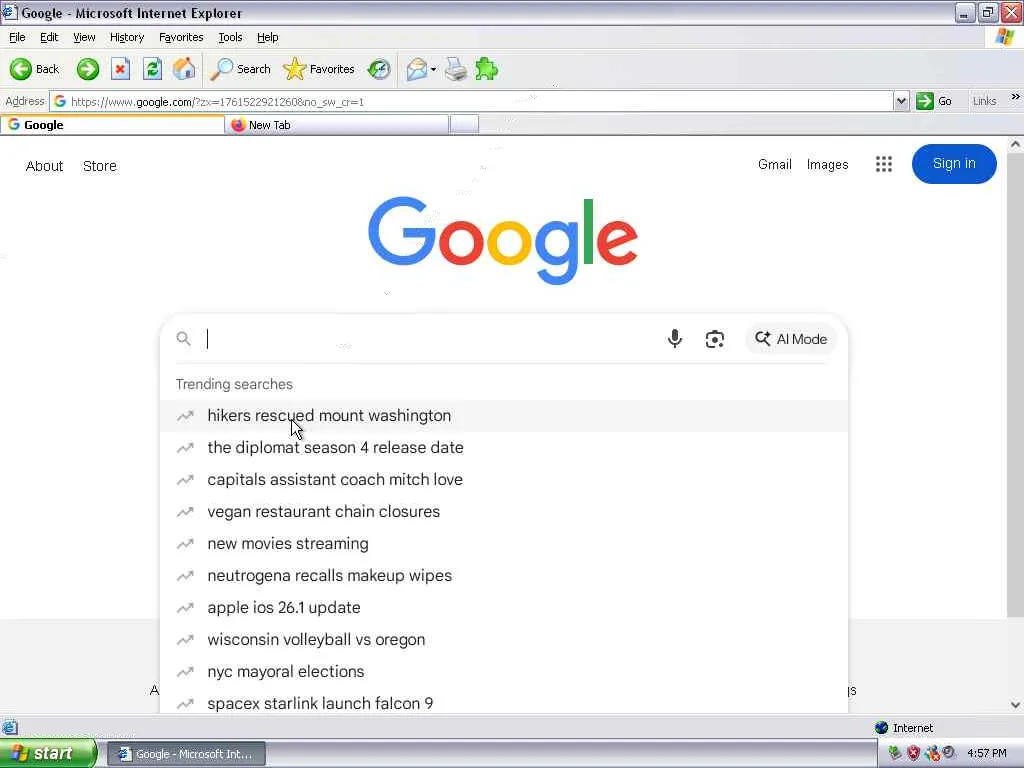1024x768 pixels.
Task: Click the page scrollbar up arrow
Action: (x=1015, y=144)
